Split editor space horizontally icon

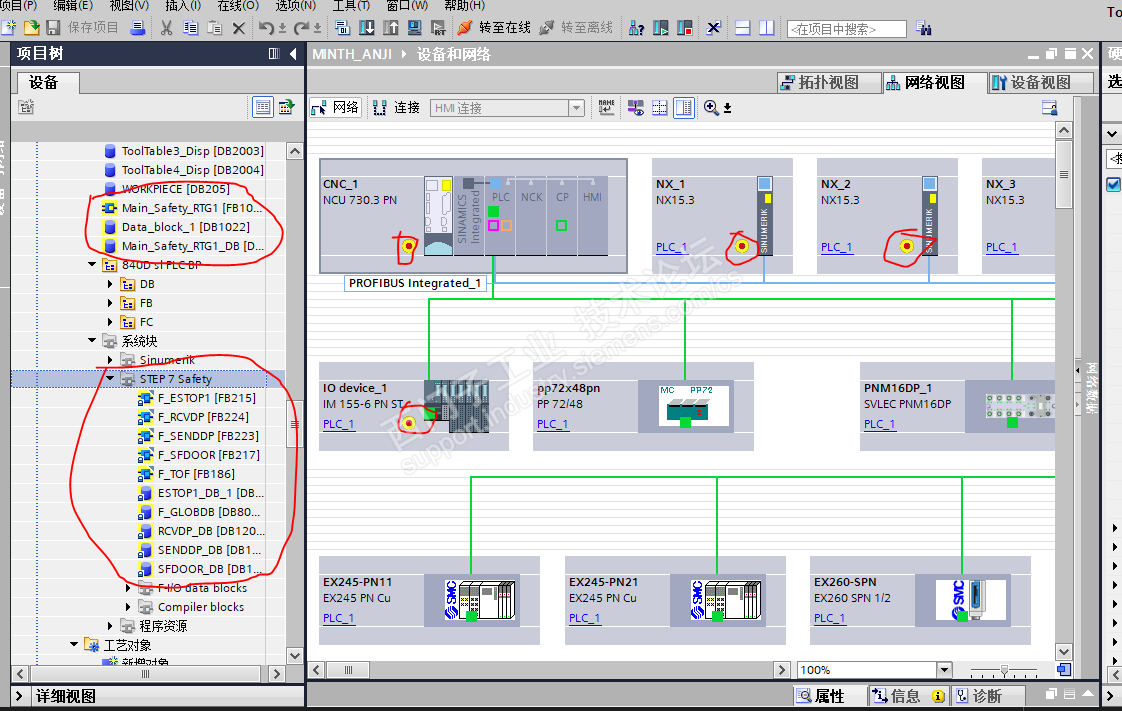point(743,28)
